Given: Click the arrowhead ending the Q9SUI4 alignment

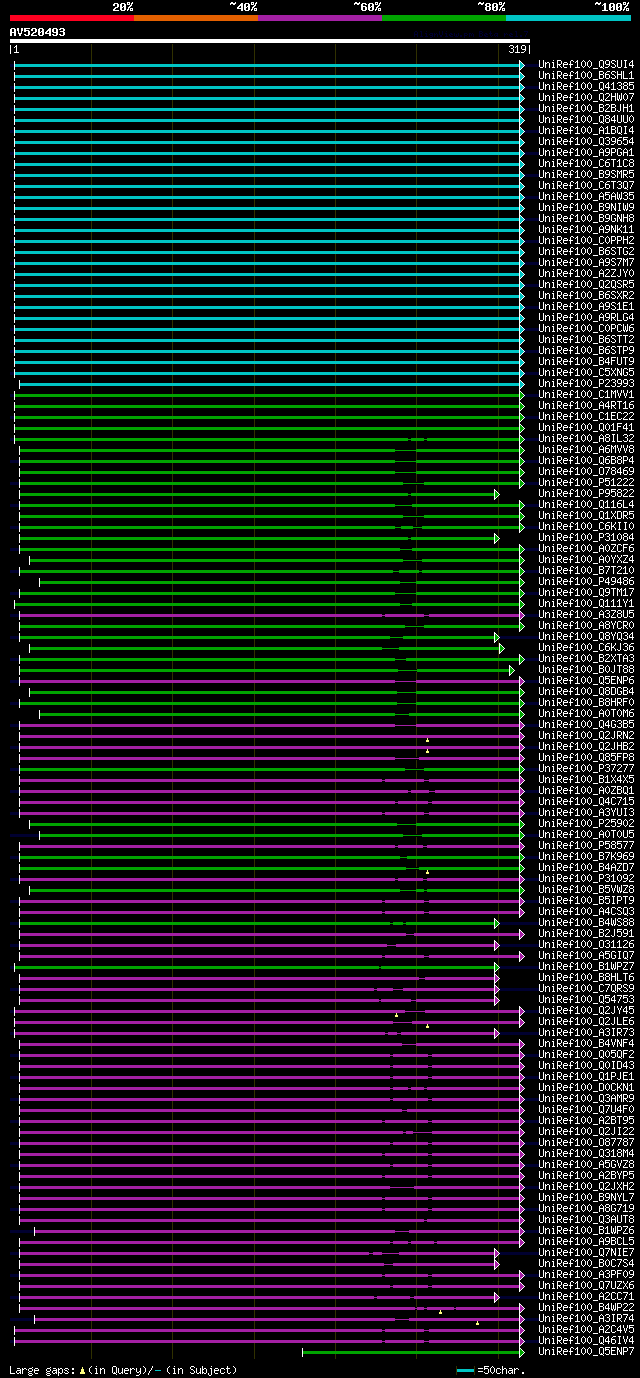Looking at the screenshot, I should point(522,65).
